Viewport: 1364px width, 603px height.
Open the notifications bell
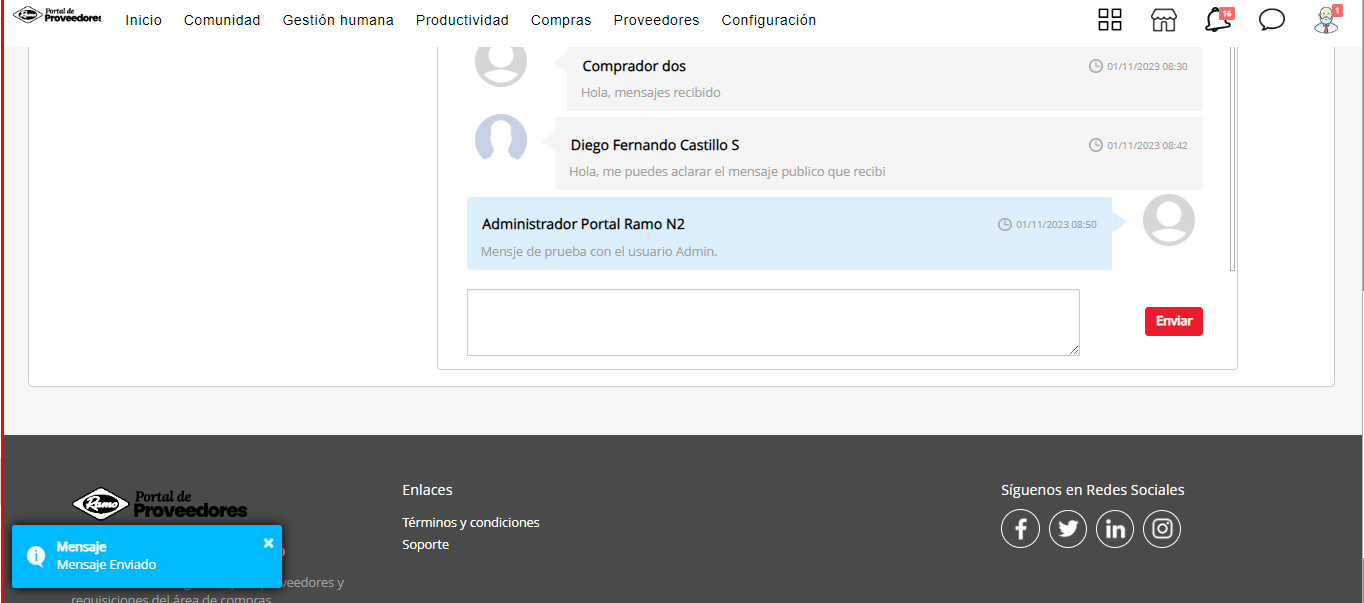1217,20
